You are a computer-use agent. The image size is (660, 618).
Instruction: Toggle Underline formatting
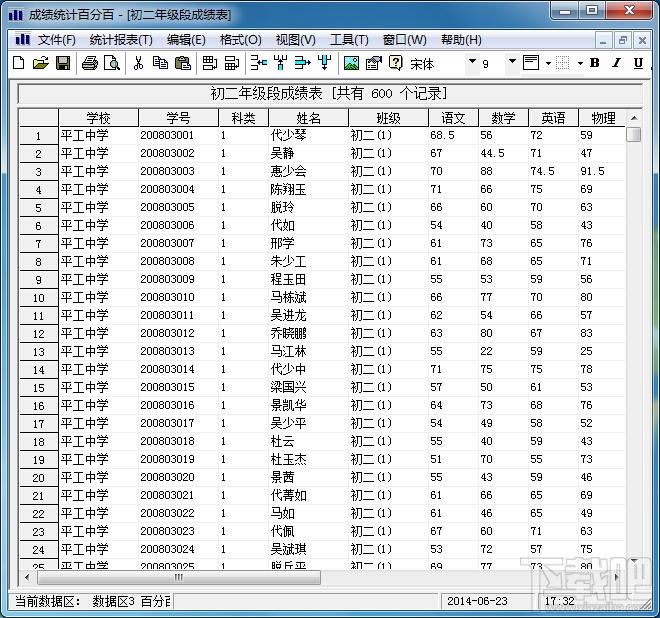point(639,63)
